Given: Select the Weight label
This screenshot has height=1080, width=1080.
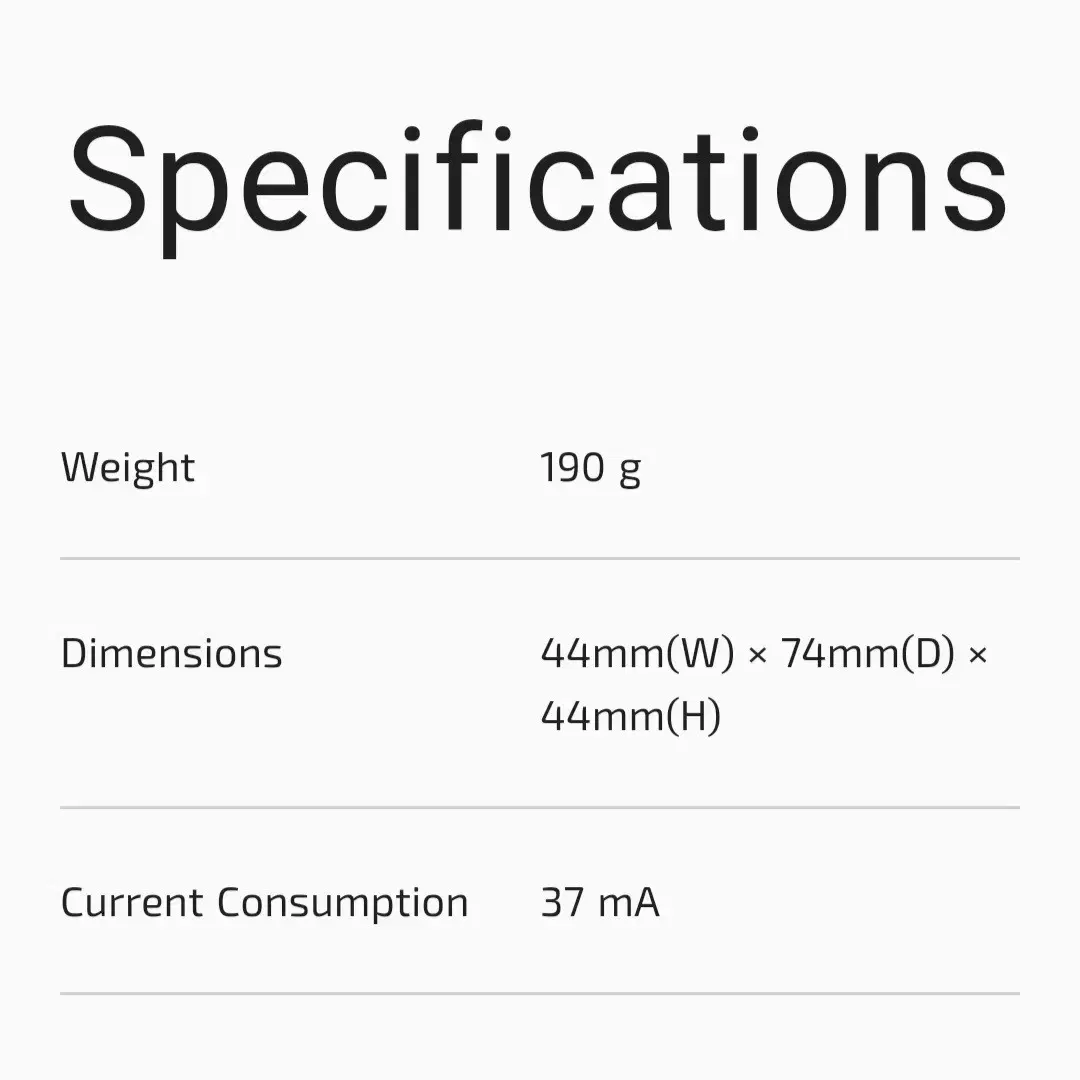Looking at the screenshot, I should pyautogui.click(x=128, y=468).
